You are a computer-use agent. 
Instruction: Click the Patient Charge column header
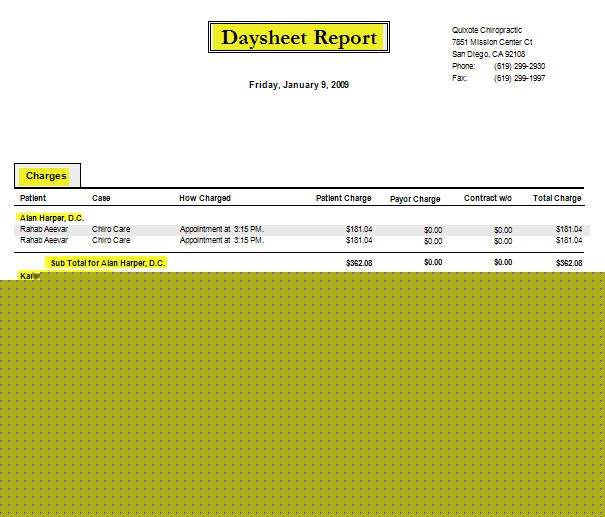[x=343, y=198]
